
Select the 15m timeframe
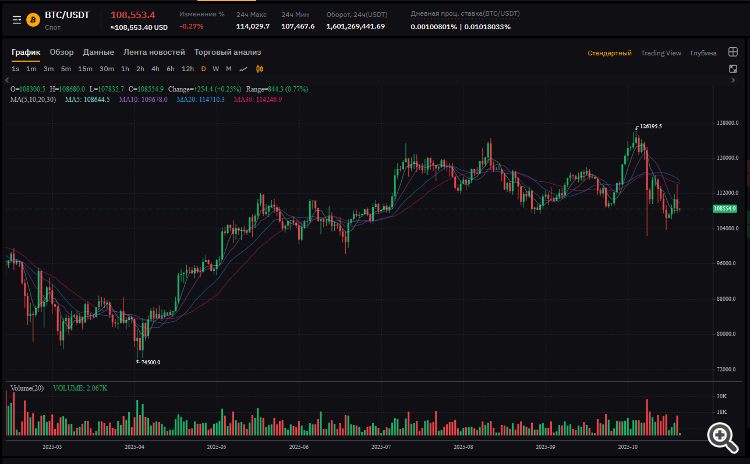[x=85, y=69]
